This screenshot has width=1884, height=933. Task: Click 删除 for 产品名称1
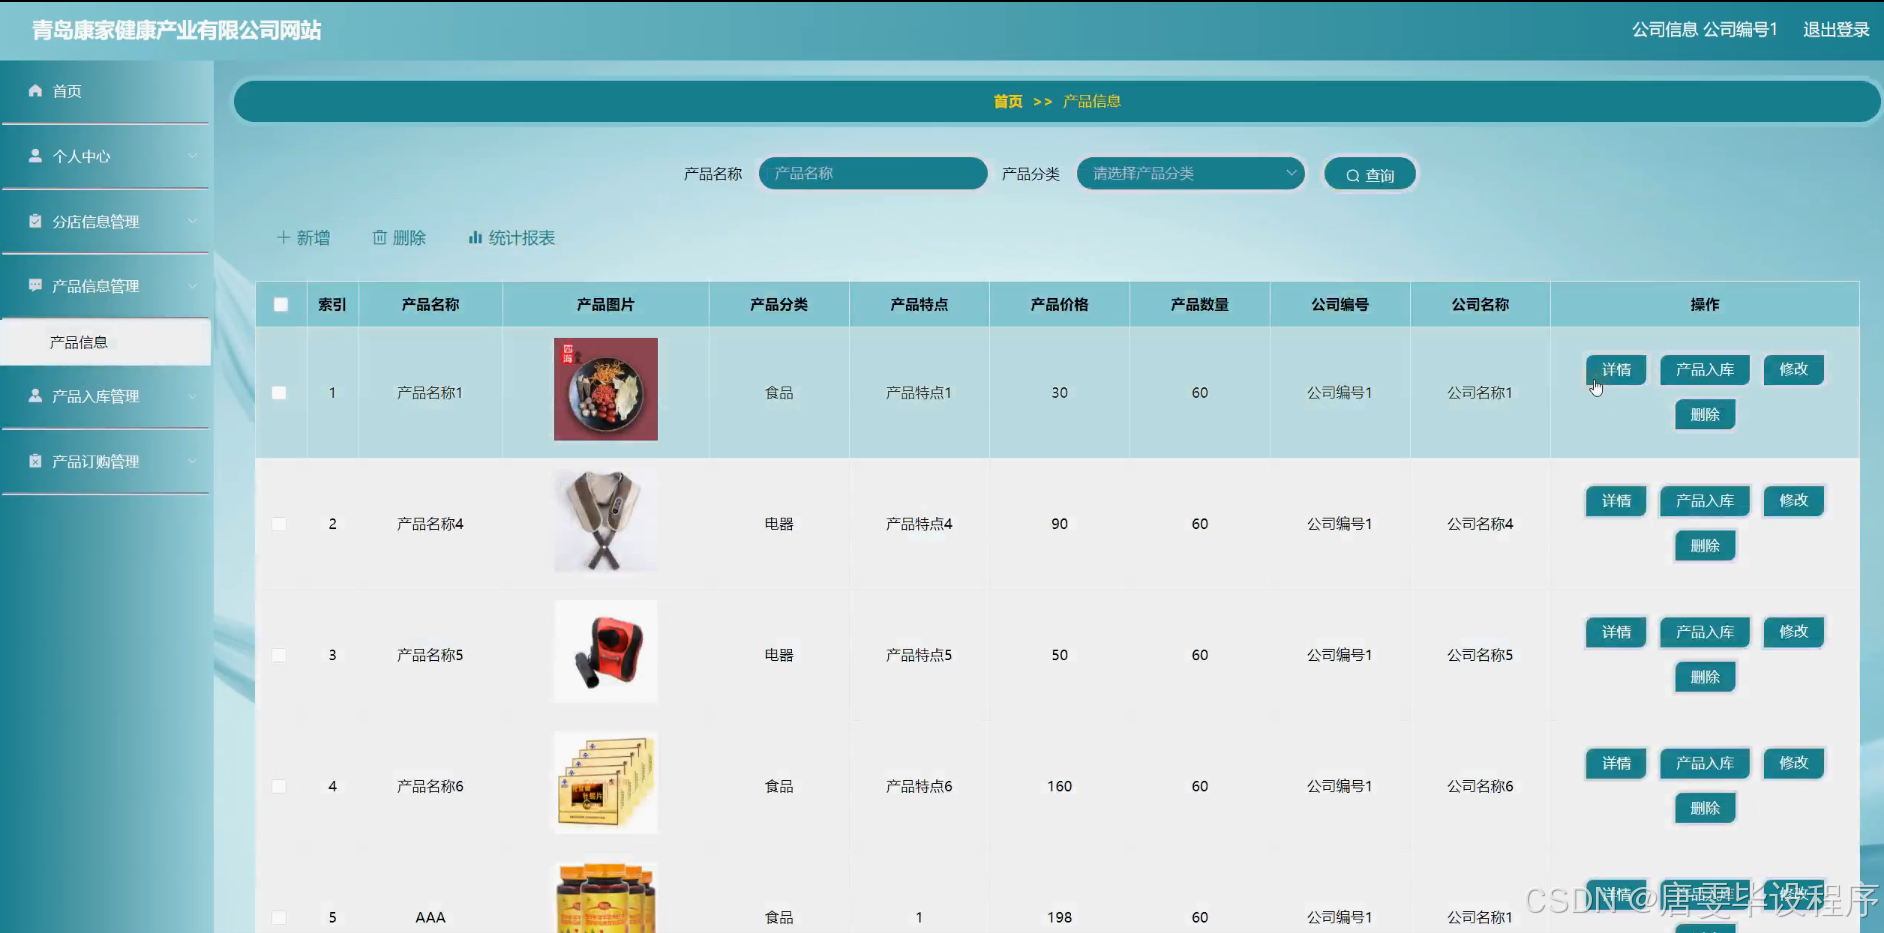[x=1705, y=415]
